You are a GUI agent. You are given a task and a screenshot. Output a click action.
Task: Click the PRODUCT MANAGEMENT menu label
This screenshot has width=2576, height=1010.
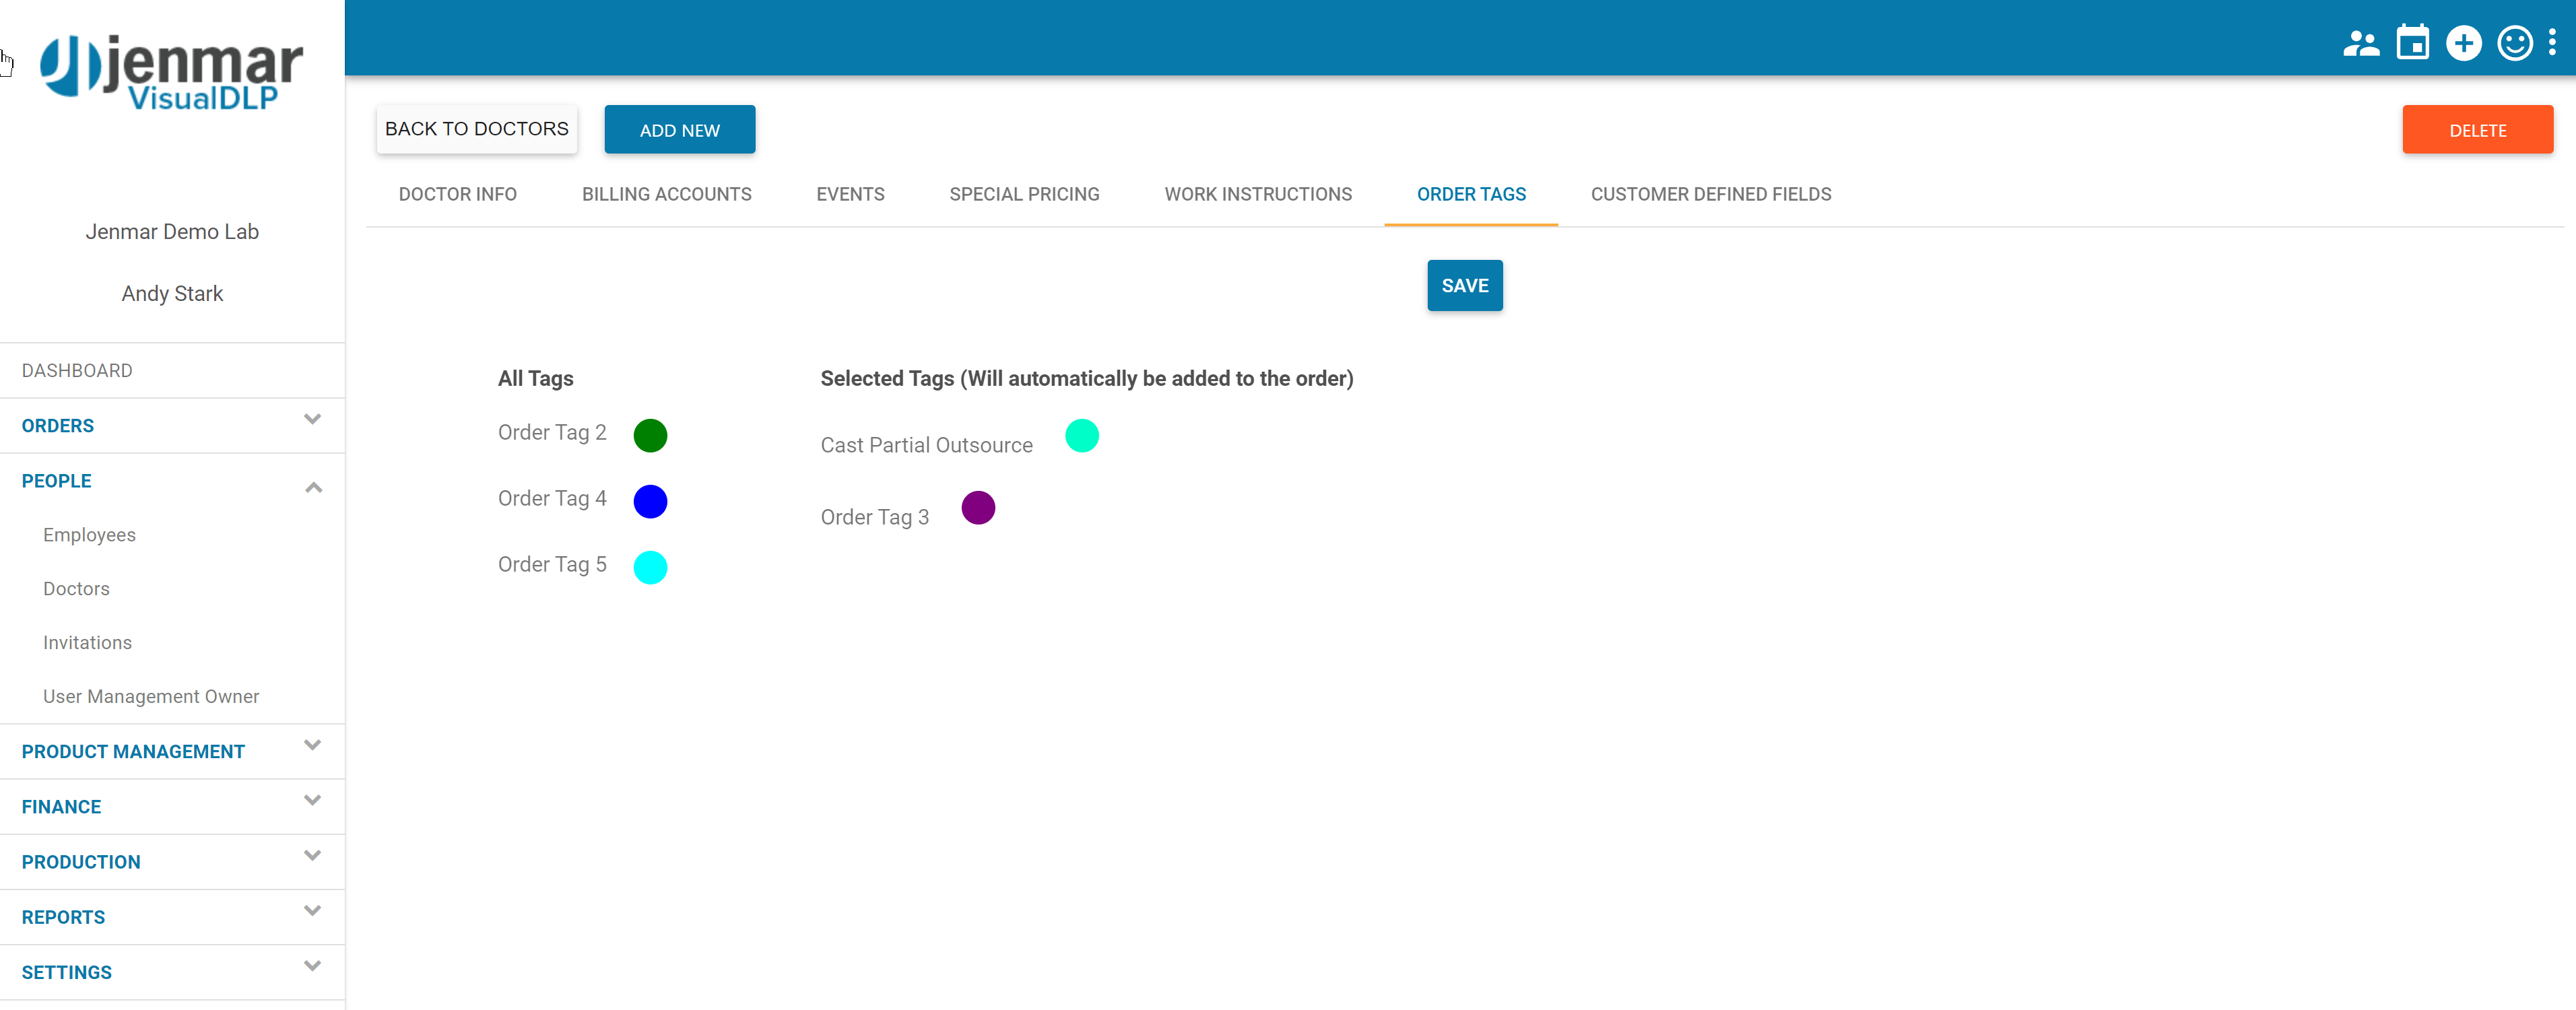tap(133, 752)
